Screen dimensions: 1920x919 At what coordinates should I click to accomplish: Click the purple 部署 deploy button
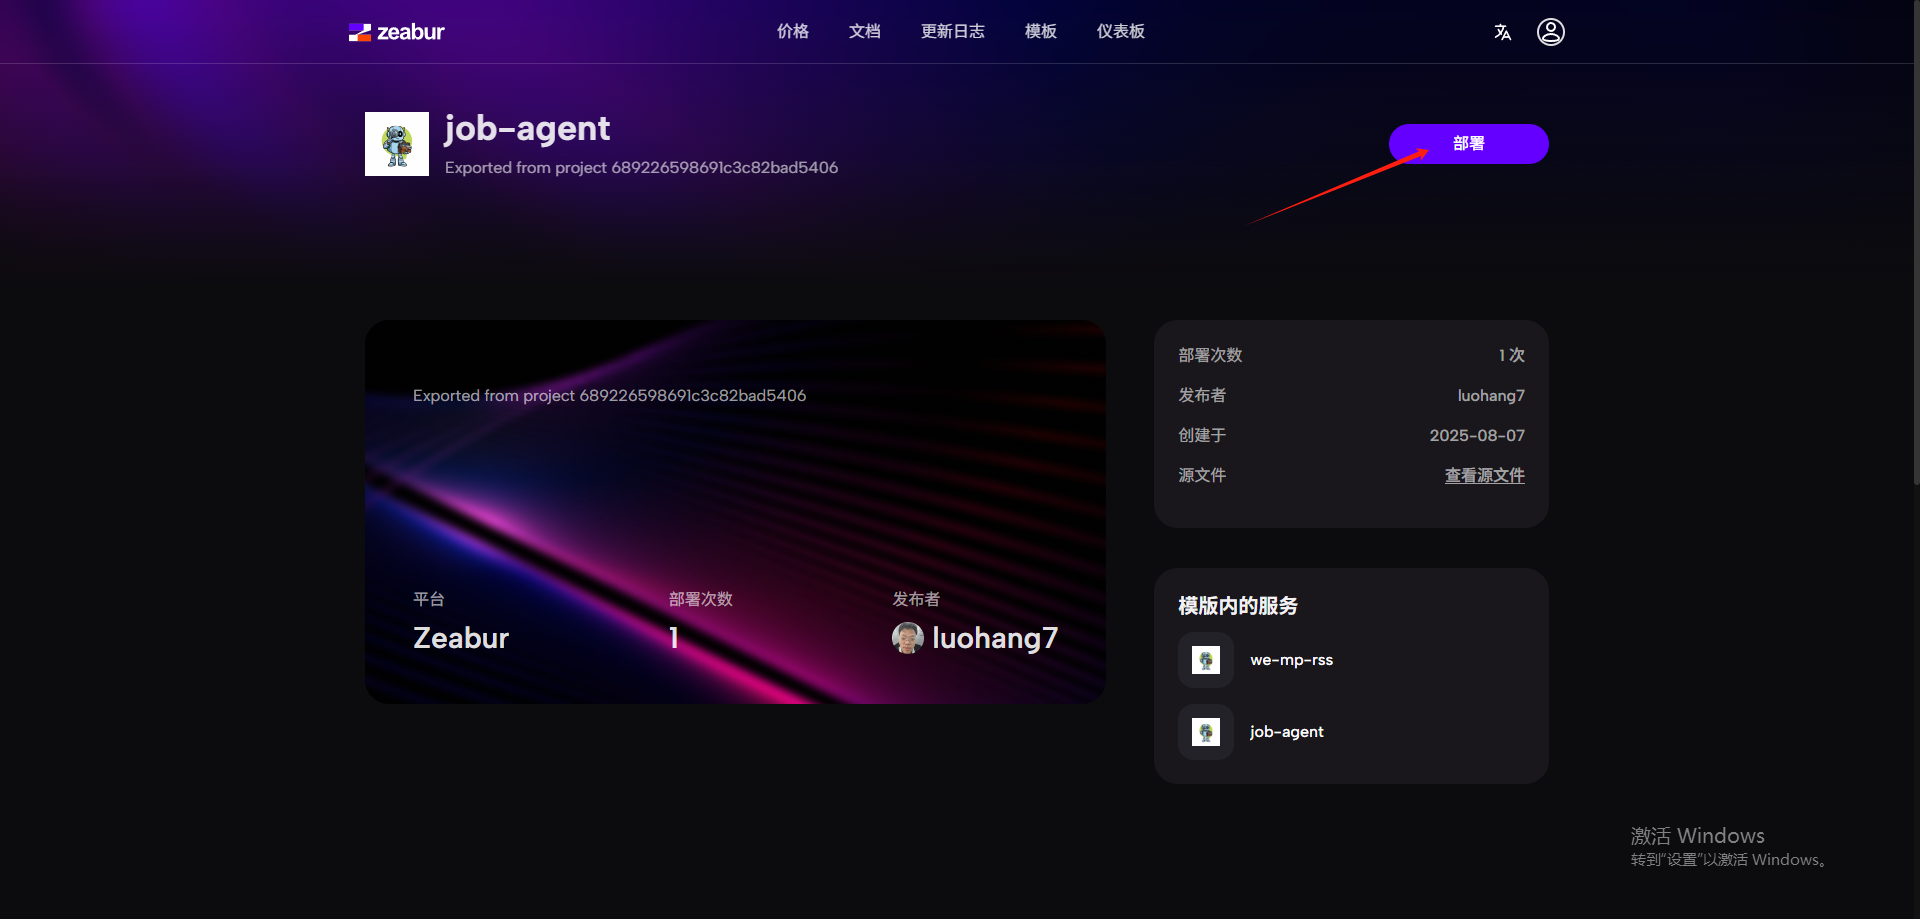click(1468, 144)
